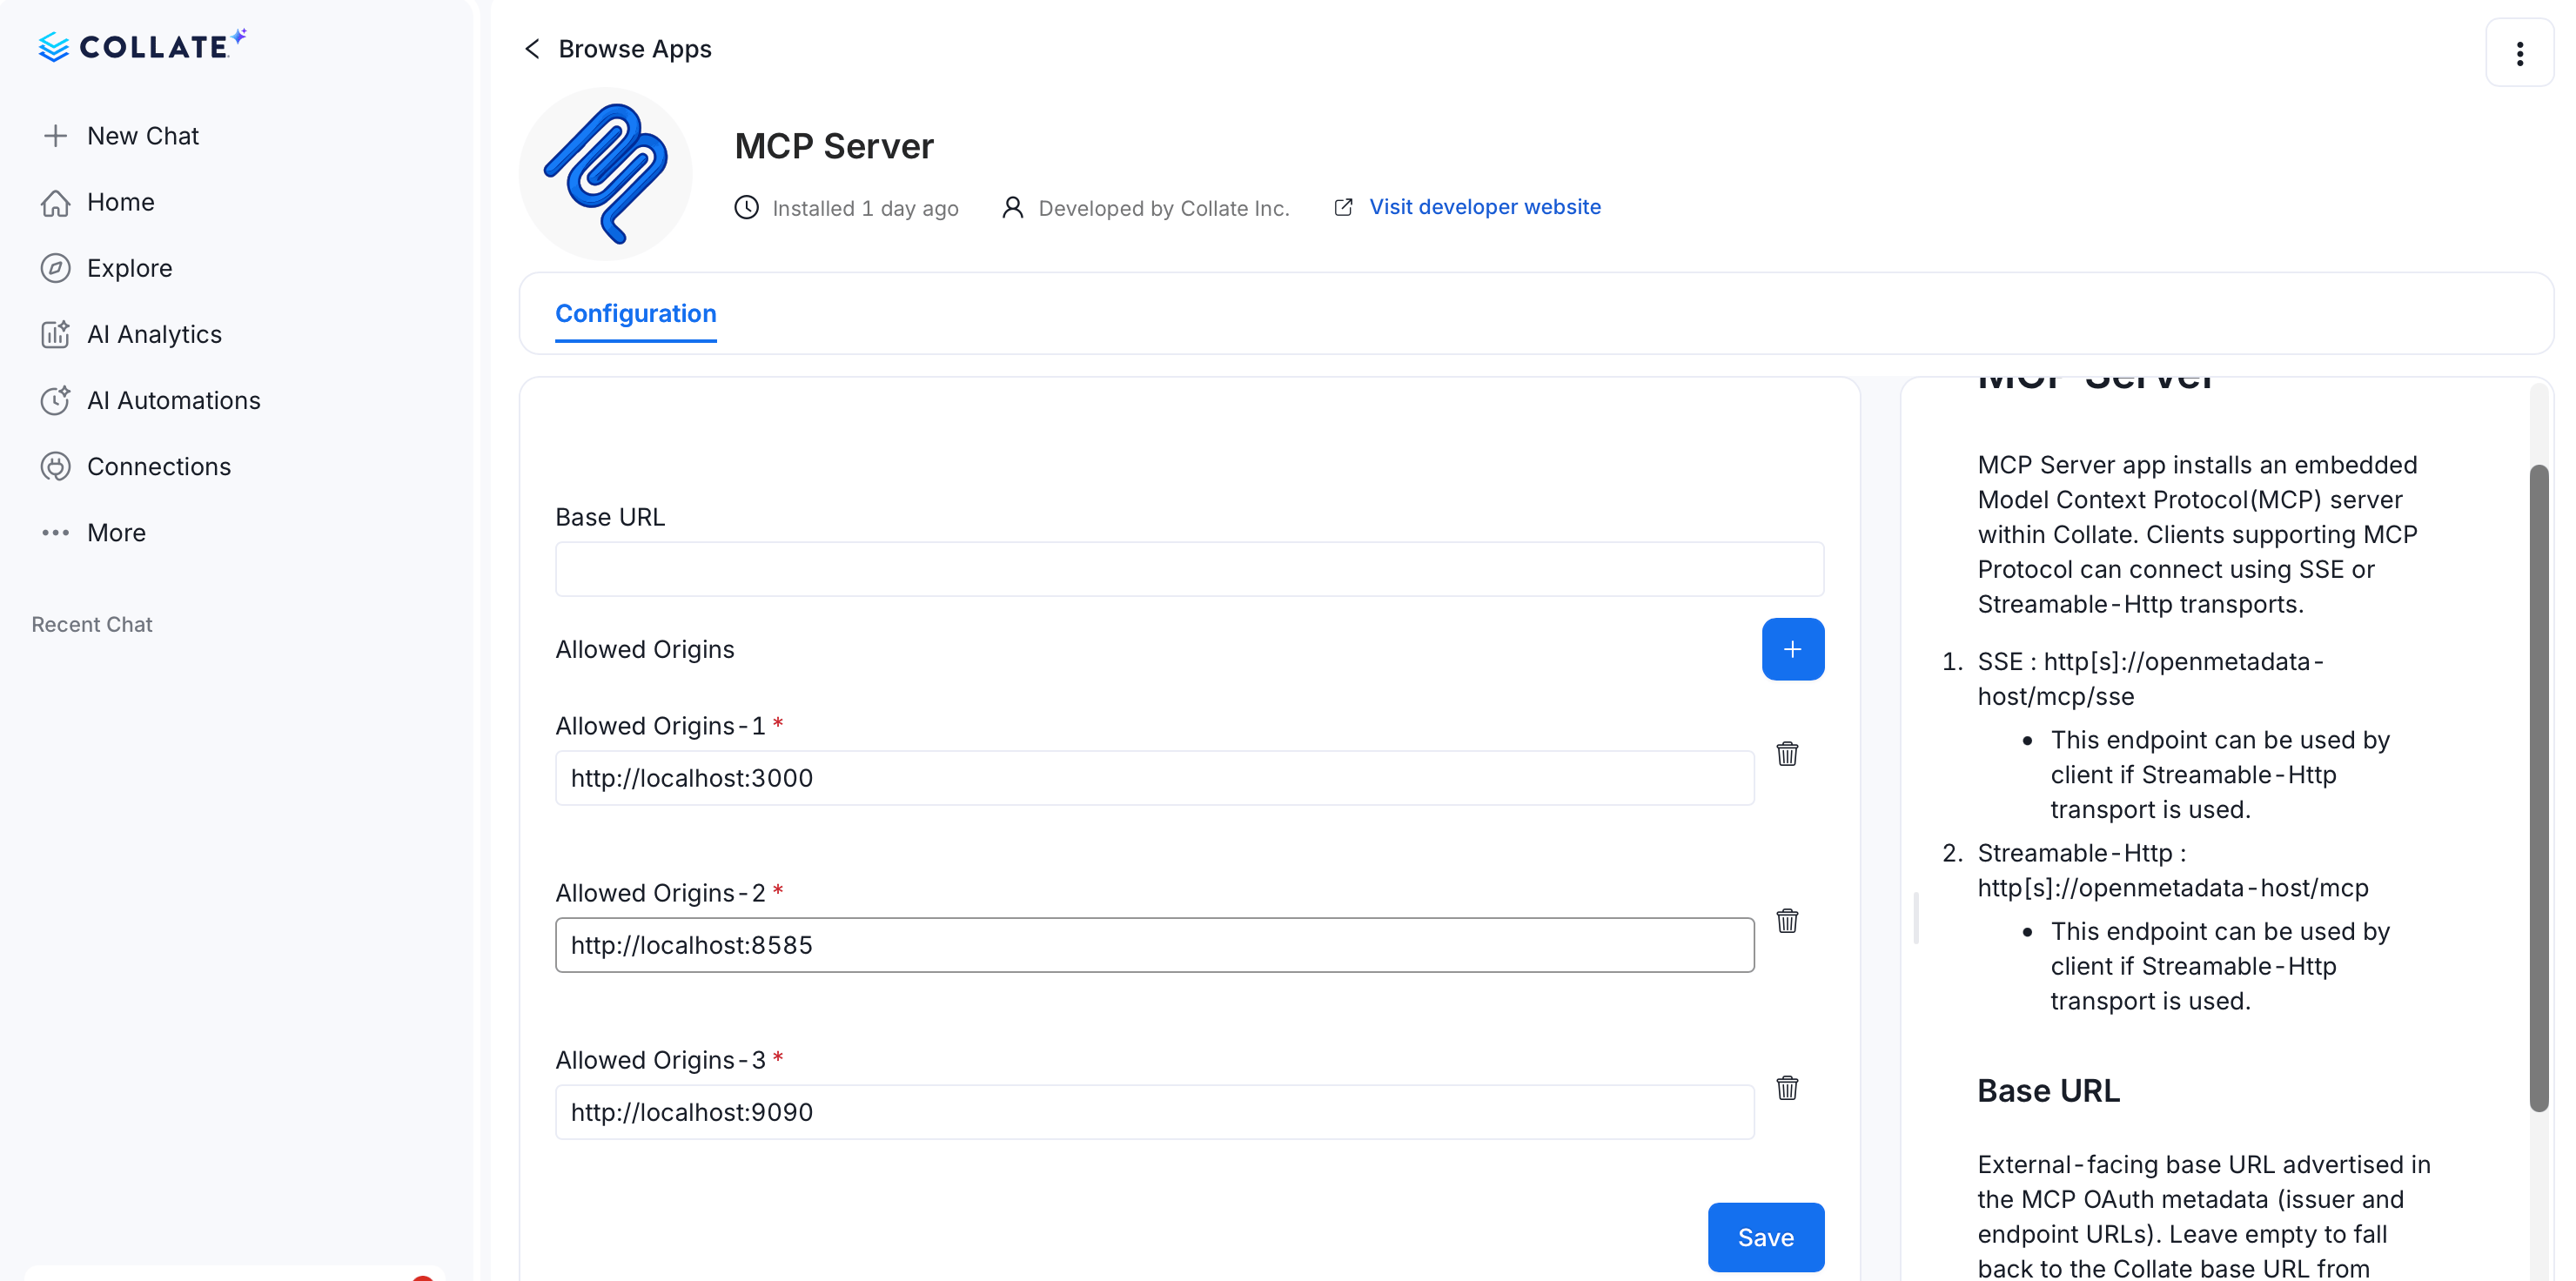Delete Allowed Origins-3 entry
The image size is (2576, 1281).
tap(1787, 1087)
